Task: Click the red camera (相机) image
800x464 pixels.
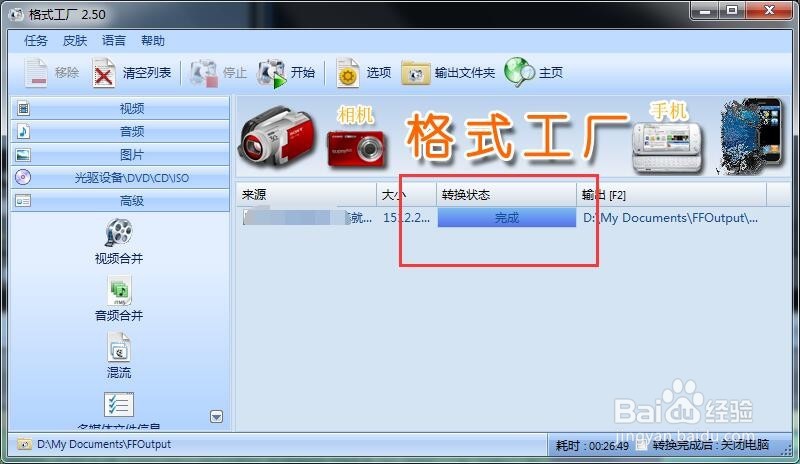Action: [x=356, y=148]
